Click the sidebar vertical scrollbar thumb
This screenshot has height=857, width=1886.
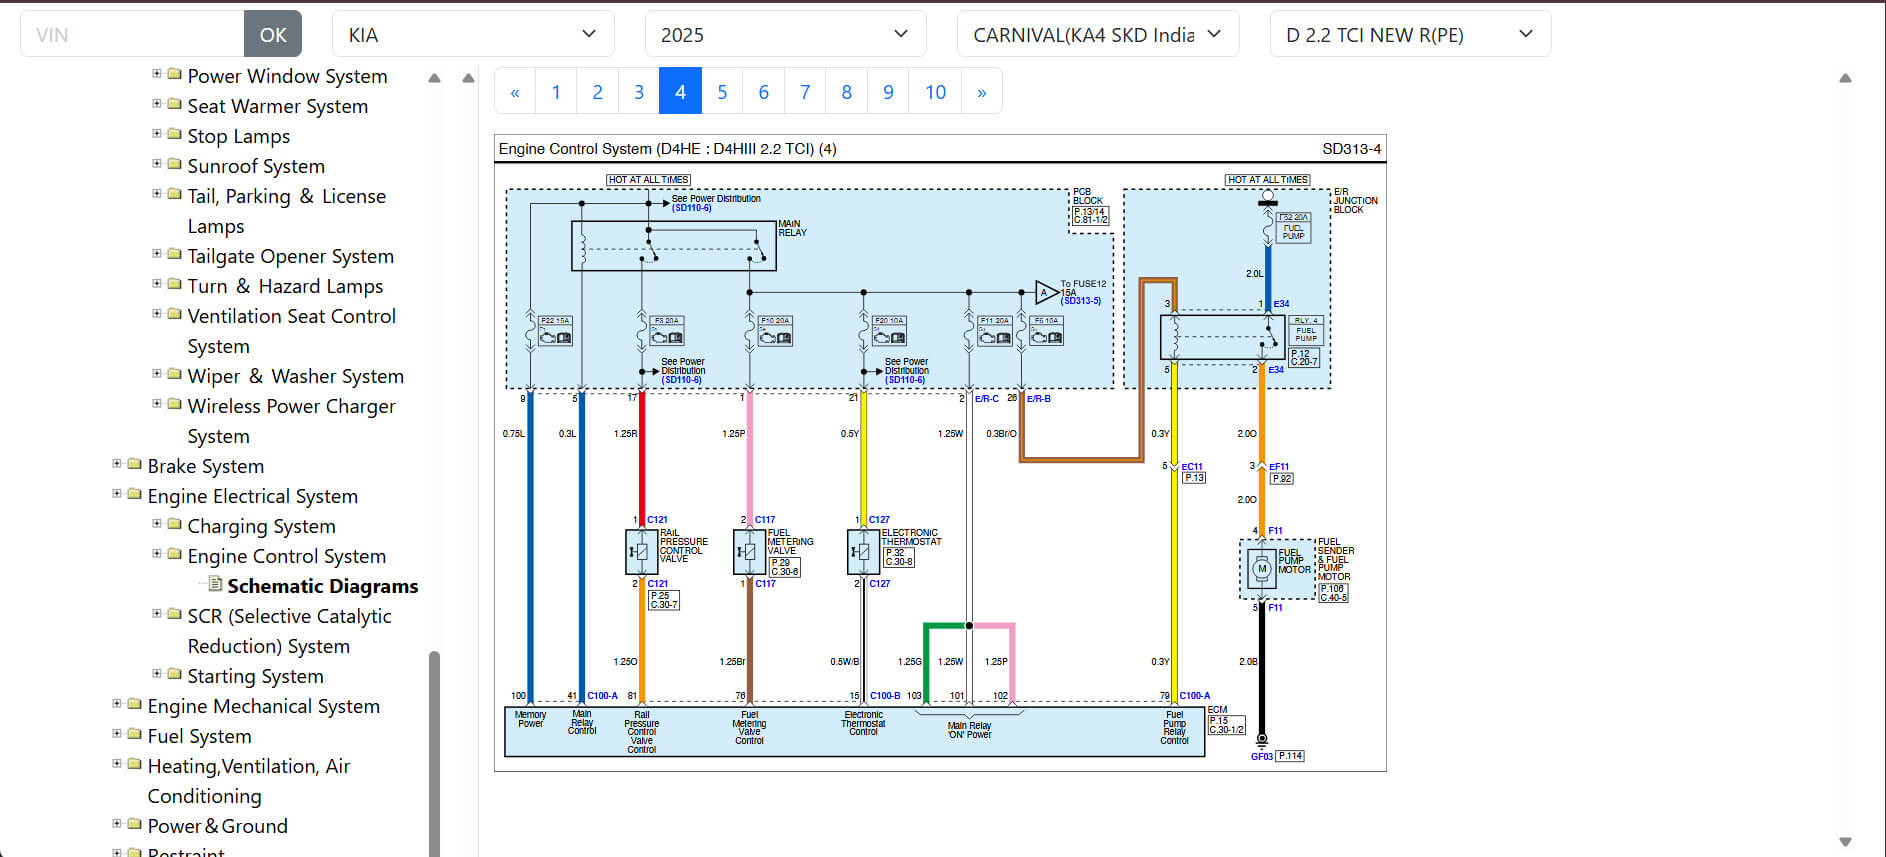pyautogui.click(x=434, y=750)
